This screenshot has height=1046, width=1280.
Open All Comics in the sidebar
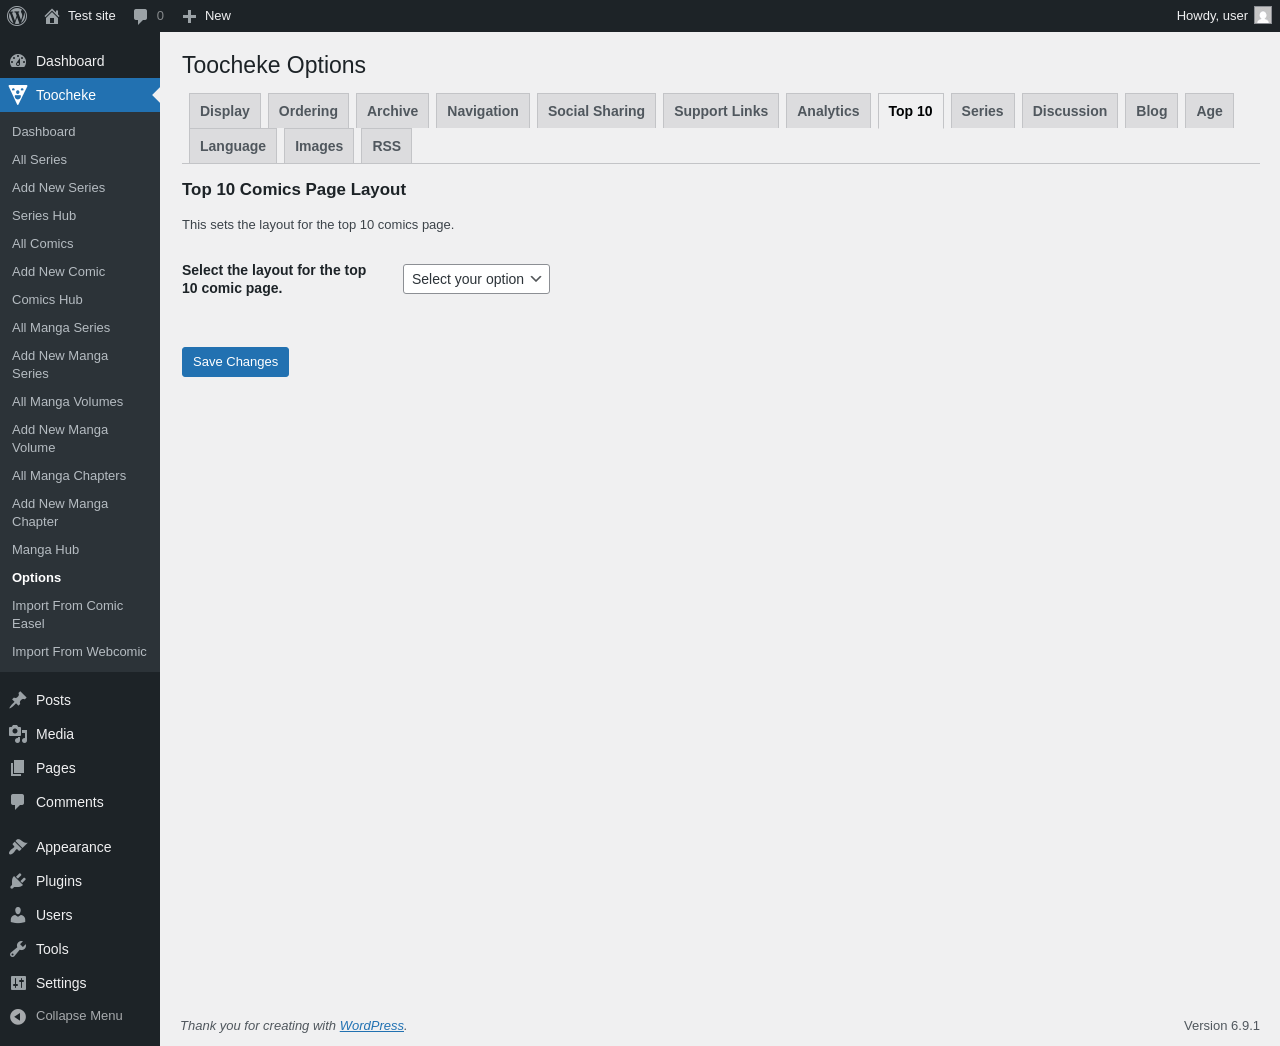tap(80, 244)
